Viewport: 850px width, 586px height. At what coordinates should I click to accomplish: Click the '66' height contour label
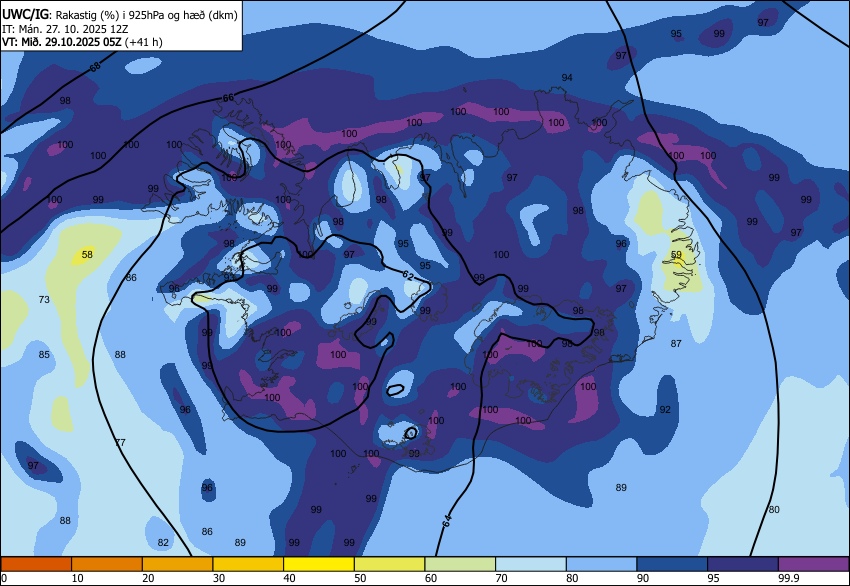[x=228, y=98]
